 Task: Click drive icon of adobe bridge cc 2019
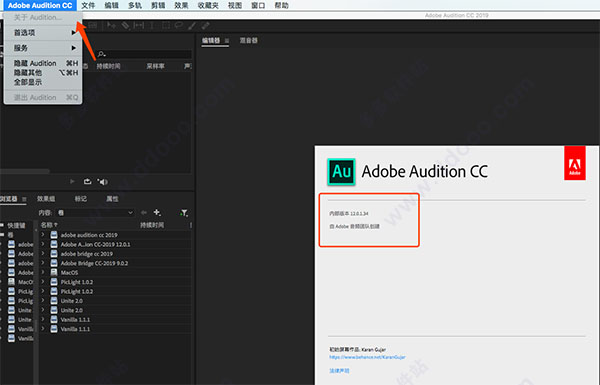pos(54,254)
